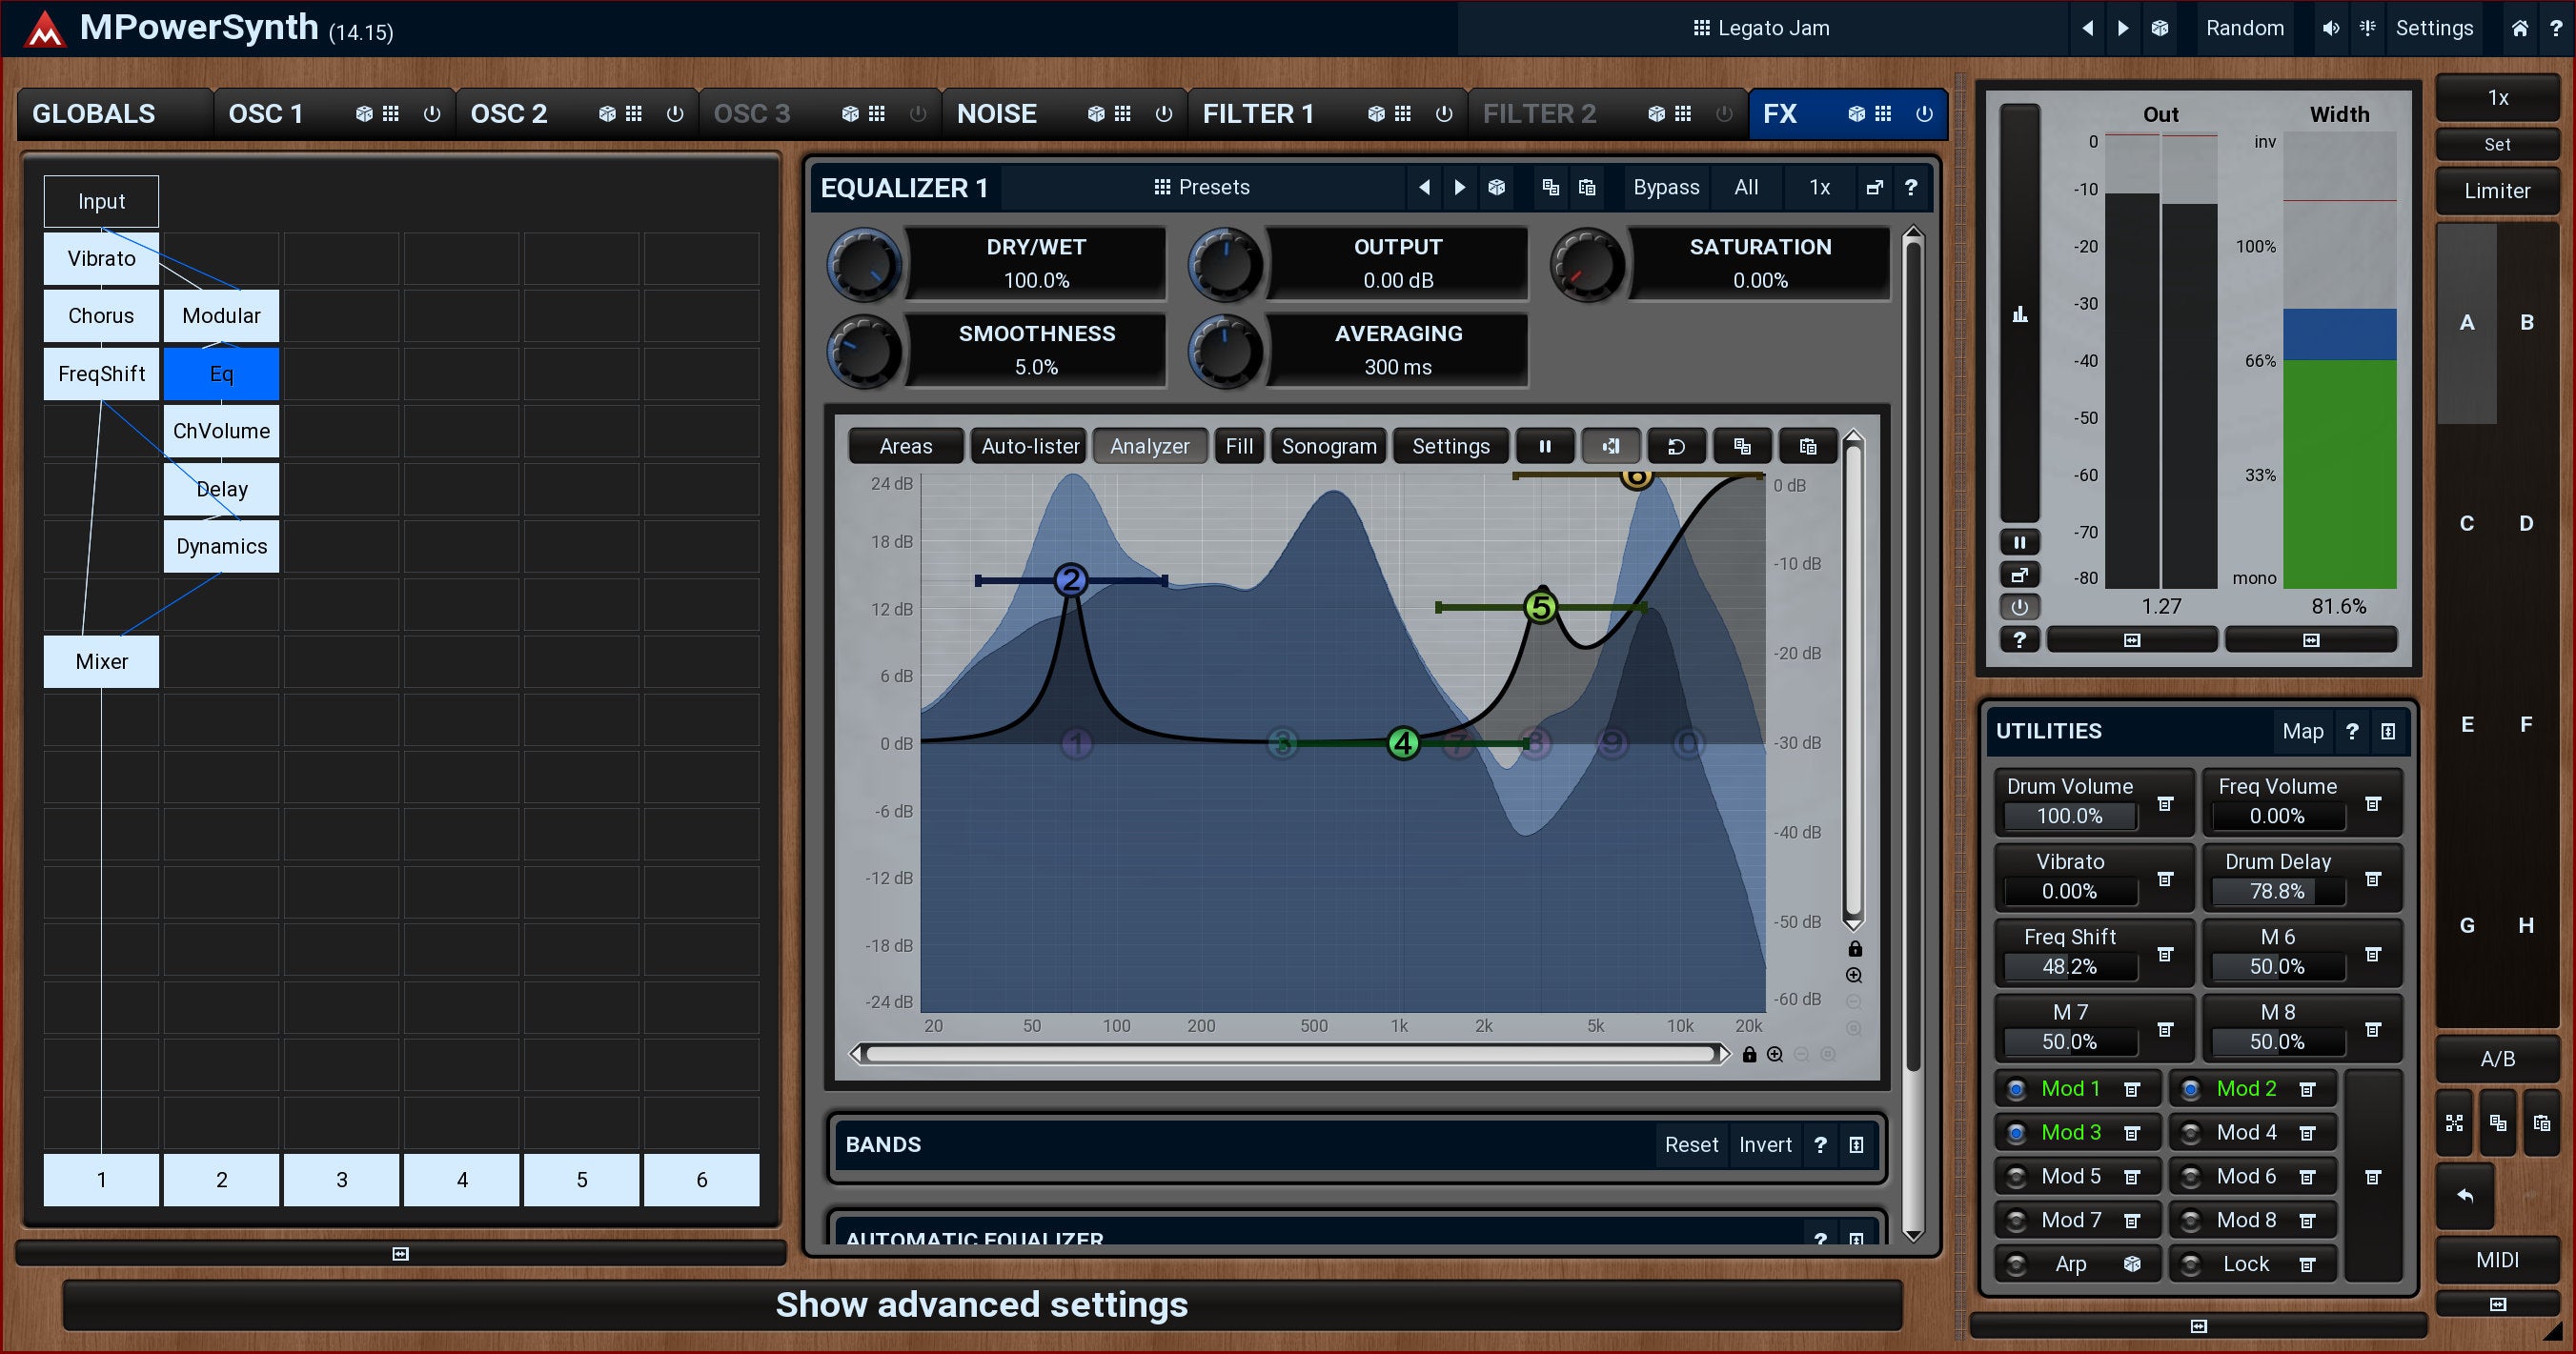Screen dimensions: 2576x1354
Task: Enable the Mod 4 modulator toggle
Action: (2190, 1133)
